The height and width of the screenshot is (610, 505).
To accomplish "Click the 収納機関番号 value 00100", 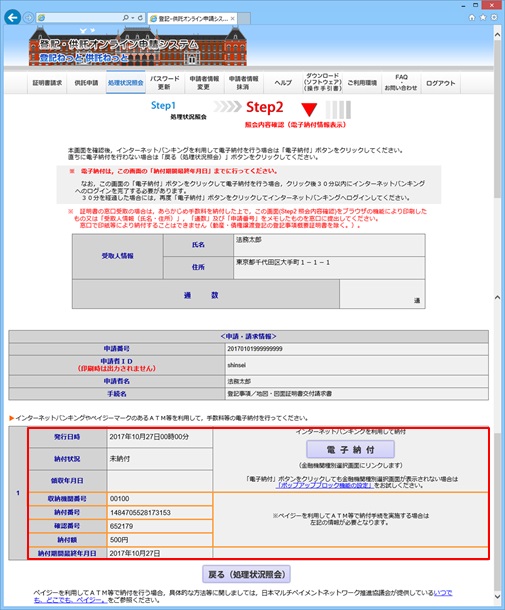I will click(120, 499).
